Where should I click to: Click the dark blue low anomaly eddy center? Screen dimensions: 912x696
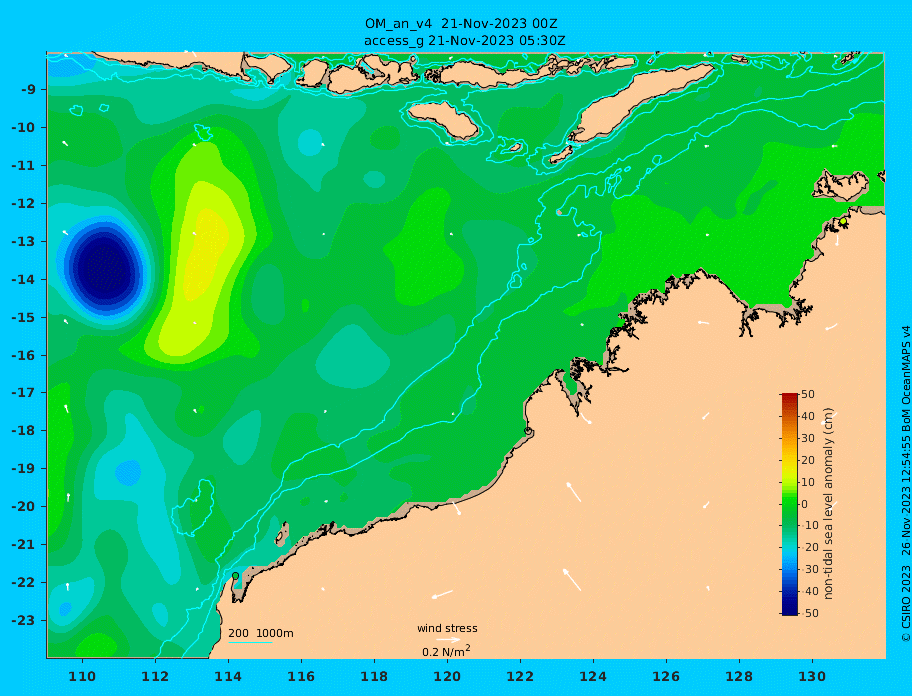pyautogui.click(x=105, y=269)
